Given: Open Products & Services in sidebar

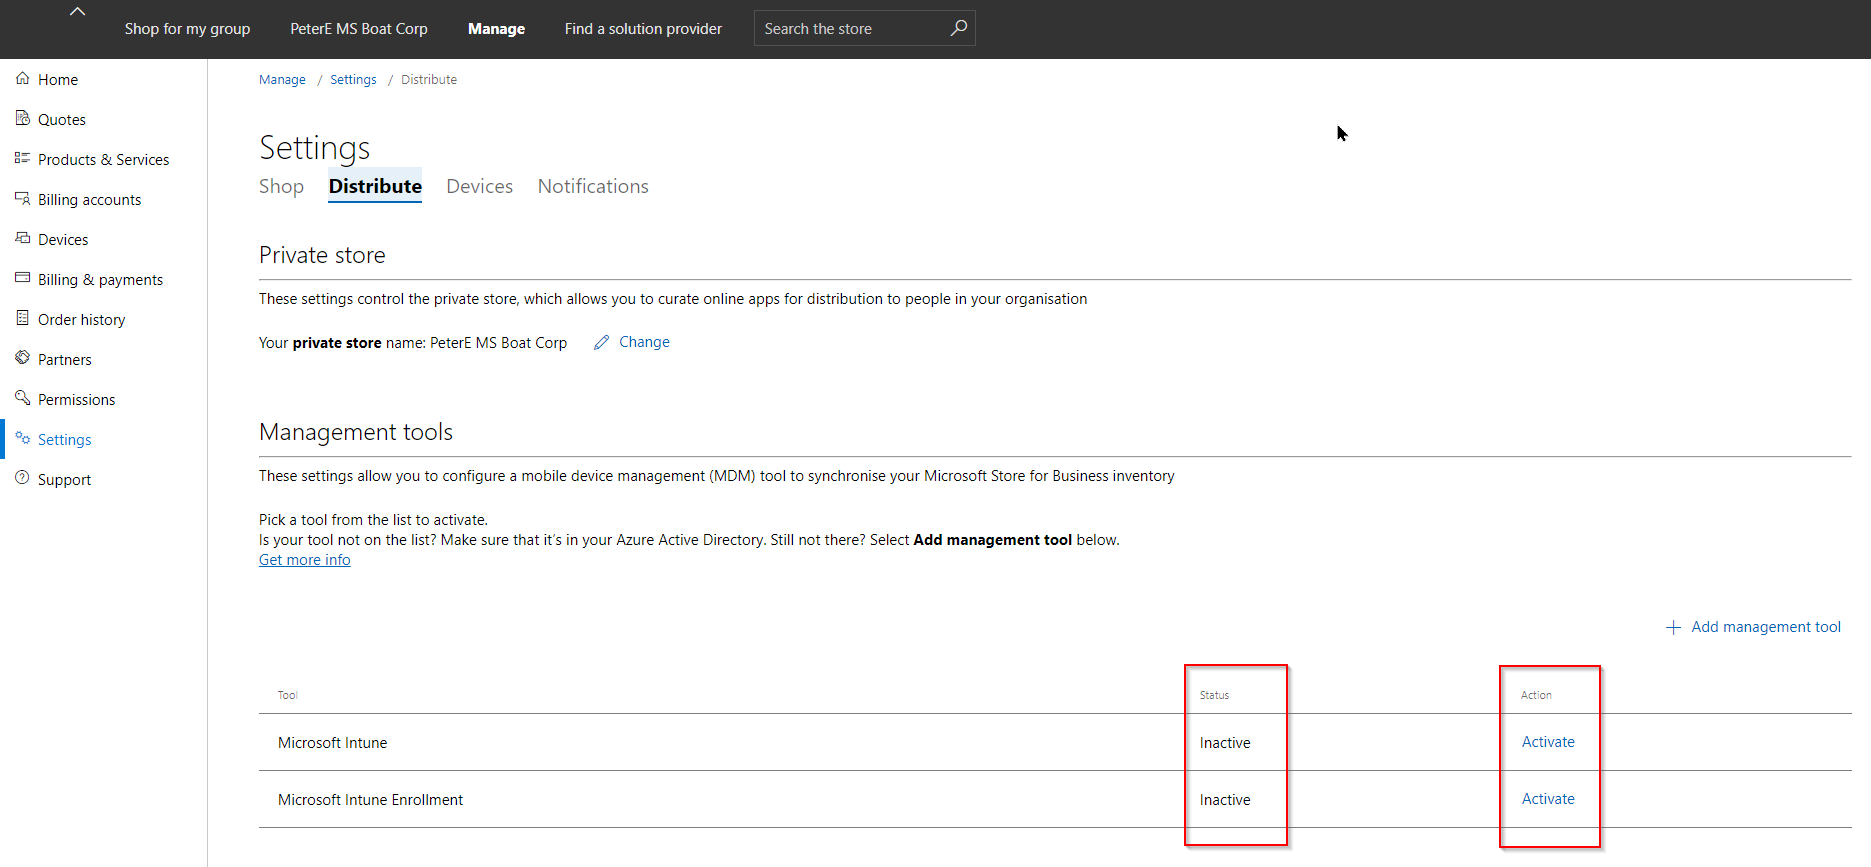Looking at the screenshot, I should 103,160.
